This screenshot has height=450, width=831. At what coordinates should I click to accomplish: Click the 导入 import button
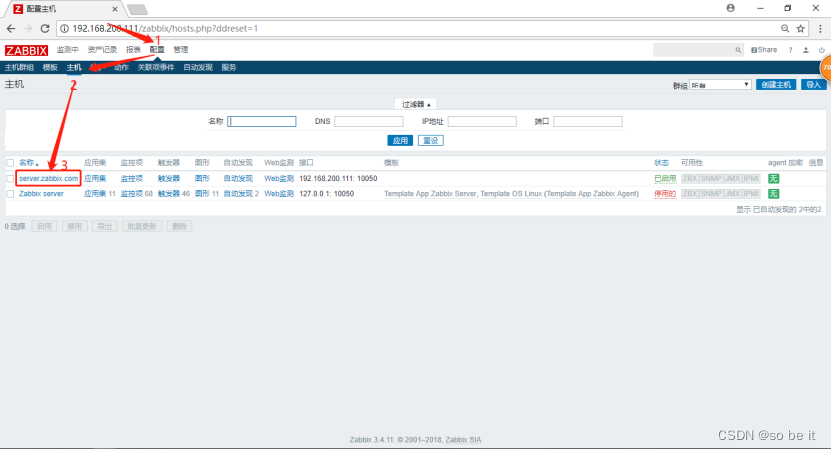coord(813,85)
